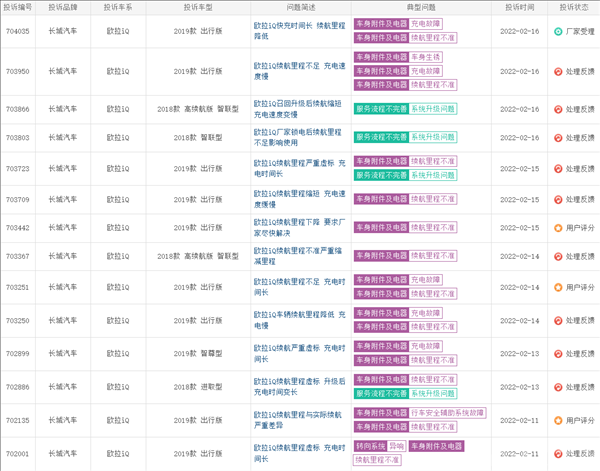
Task: Open complaint about 欧拉iQ快充时间长 续航里程降低
Action: (x=299, y=31)
